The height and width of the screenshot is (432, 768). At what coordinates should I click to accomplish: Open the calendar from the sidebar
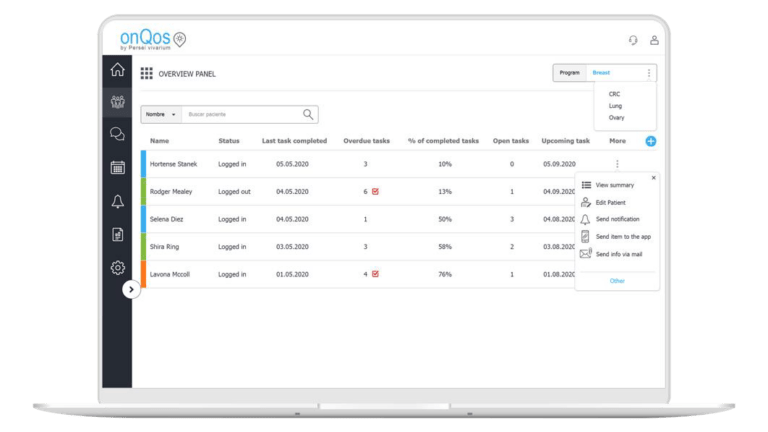pyautogui.click(x=117, y=167)
